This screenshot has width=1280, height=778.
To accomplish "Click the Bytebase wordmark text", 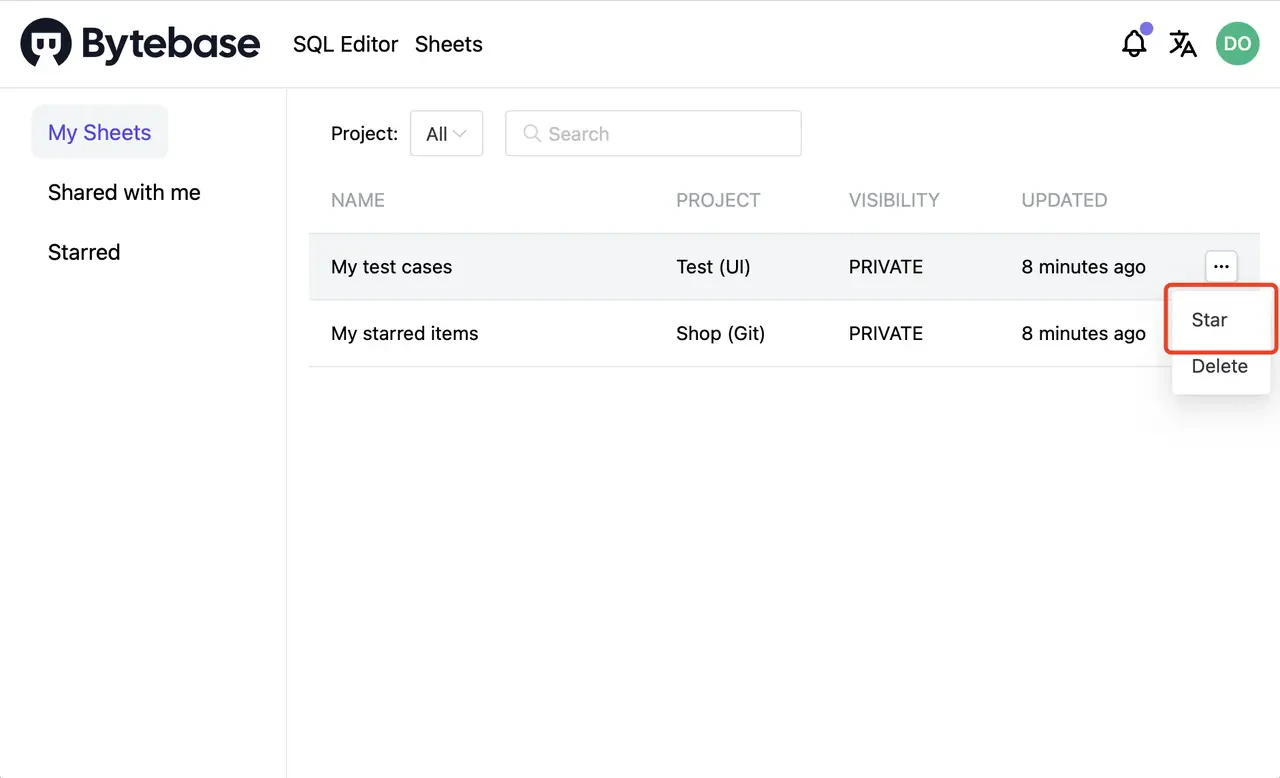I will click(171, 44).
